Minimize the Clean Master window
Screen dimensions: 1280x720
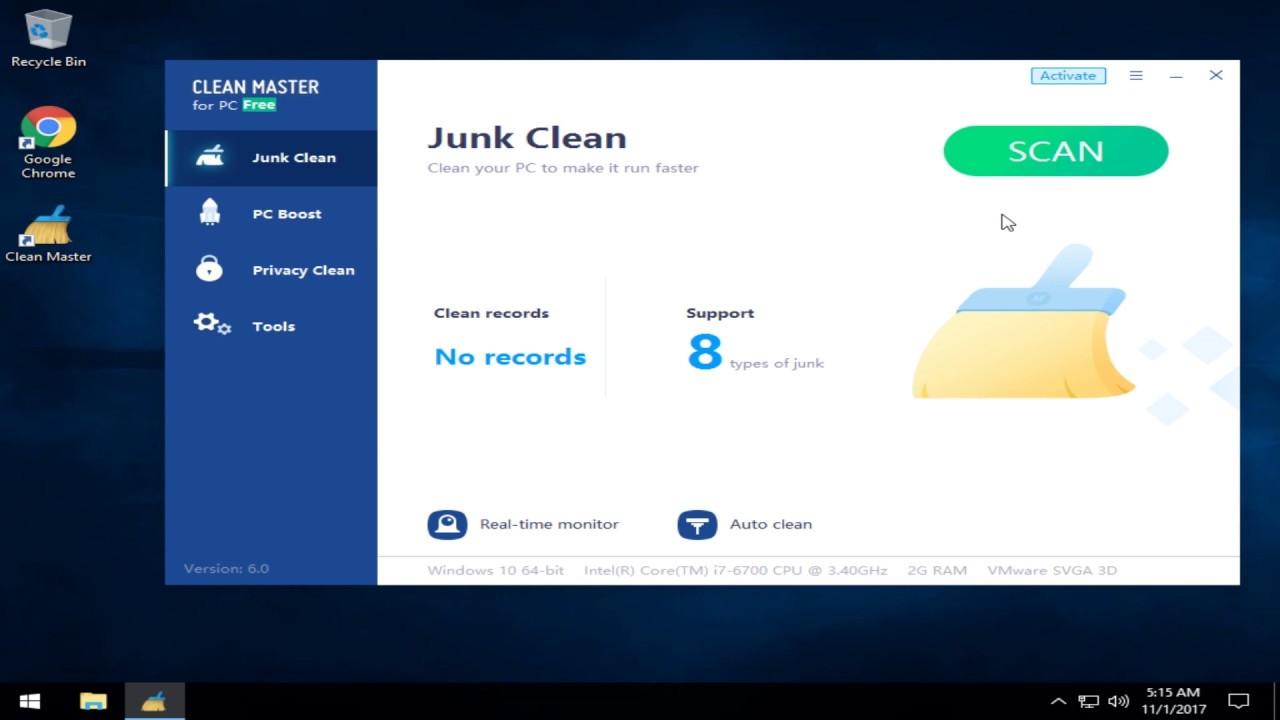point(1176,76)
